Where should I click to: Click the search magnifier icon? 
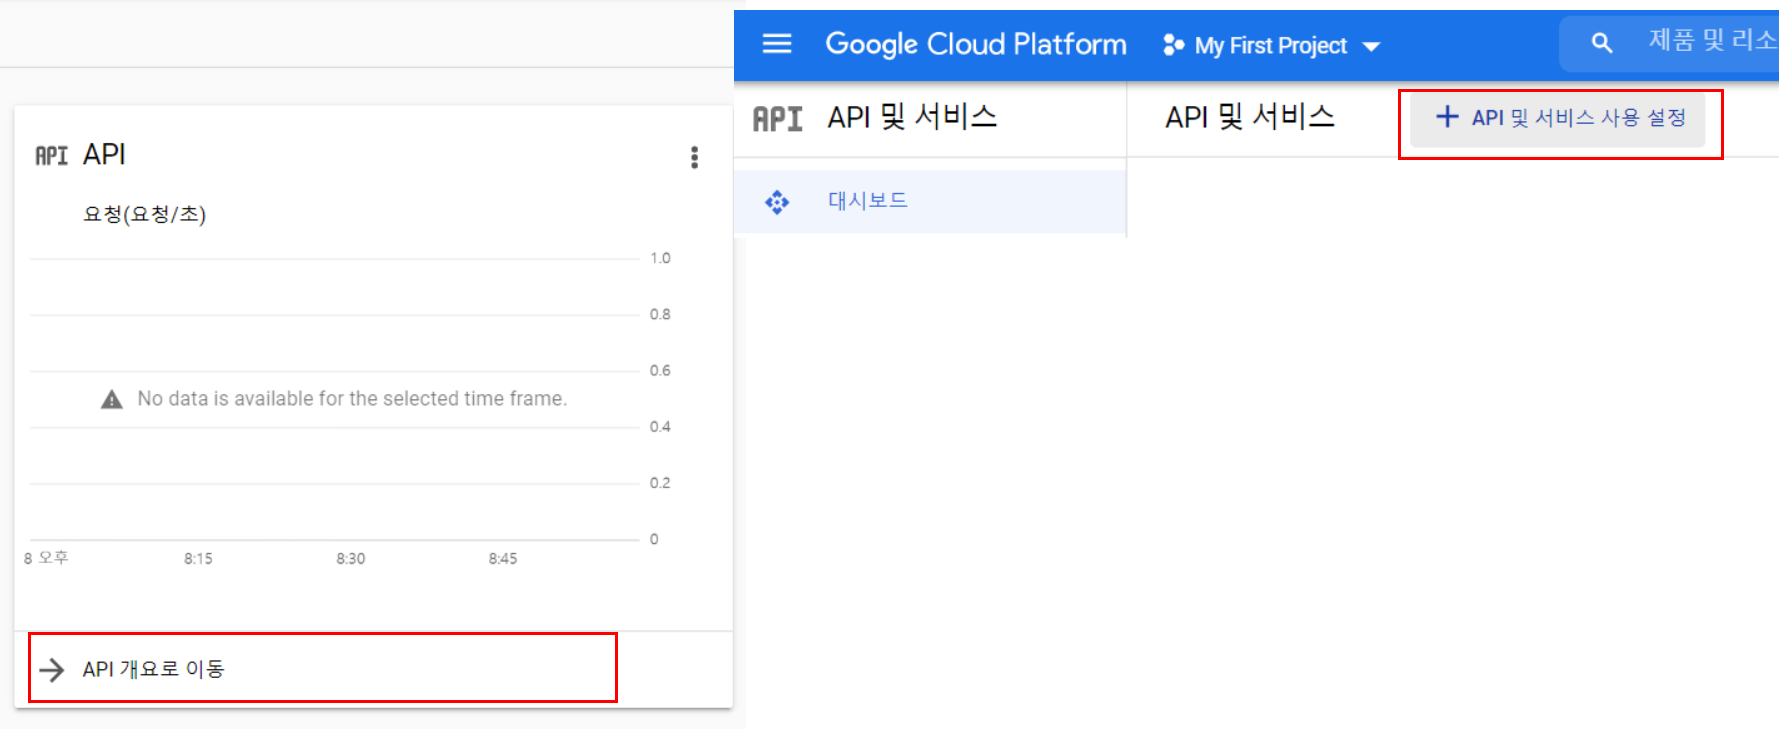(1602, 43)
